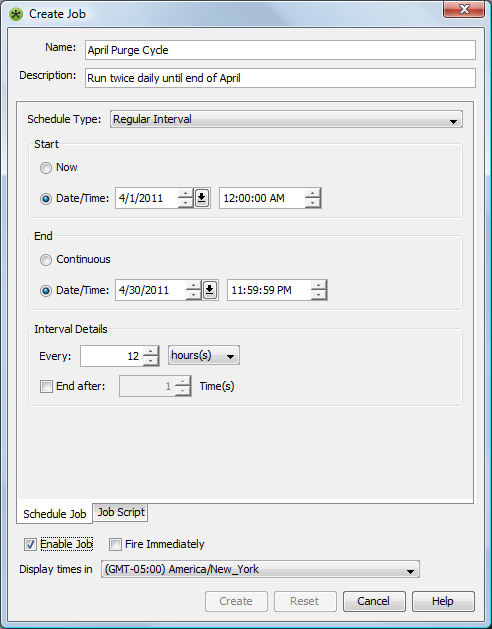Increase the Start time 12:00:00 AM spinner
The height and width of the screenshot is (629, 492).
[313, 193]
